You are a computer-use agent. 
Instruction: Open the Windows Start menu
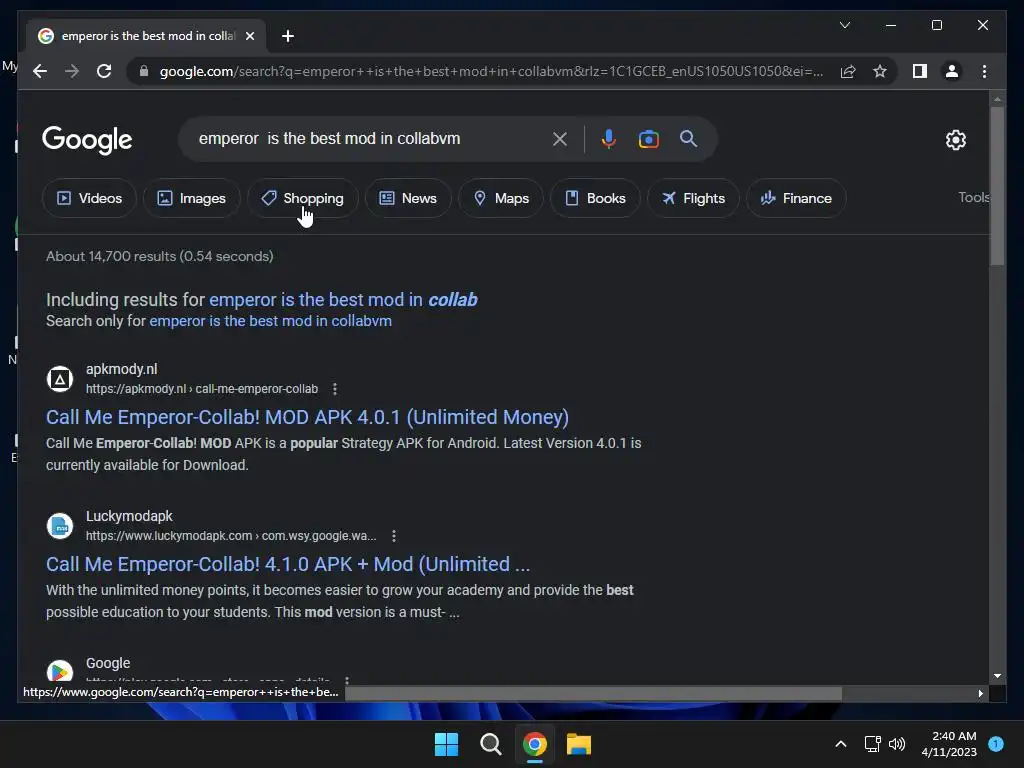click(x=447, y=744)
